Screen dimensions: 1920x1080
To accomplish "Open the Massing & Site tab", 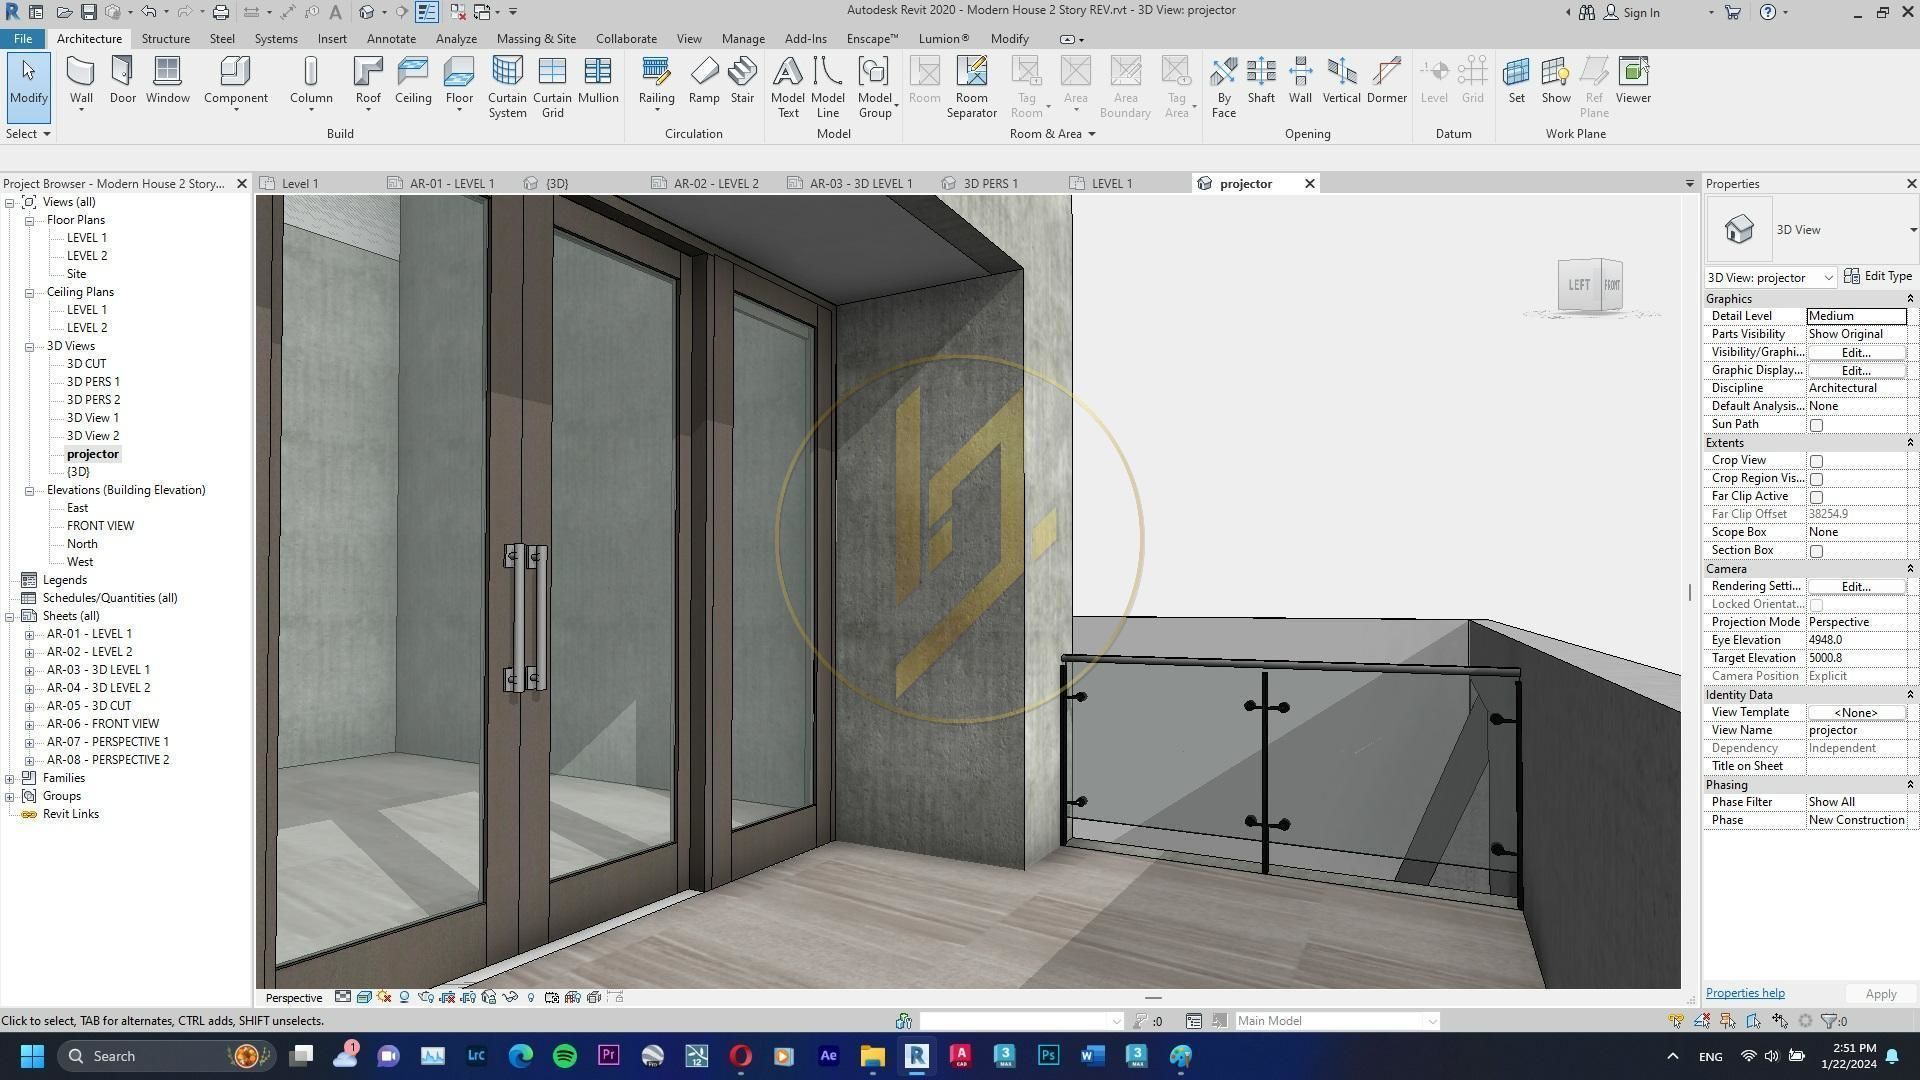I will (x=536, y=39).
